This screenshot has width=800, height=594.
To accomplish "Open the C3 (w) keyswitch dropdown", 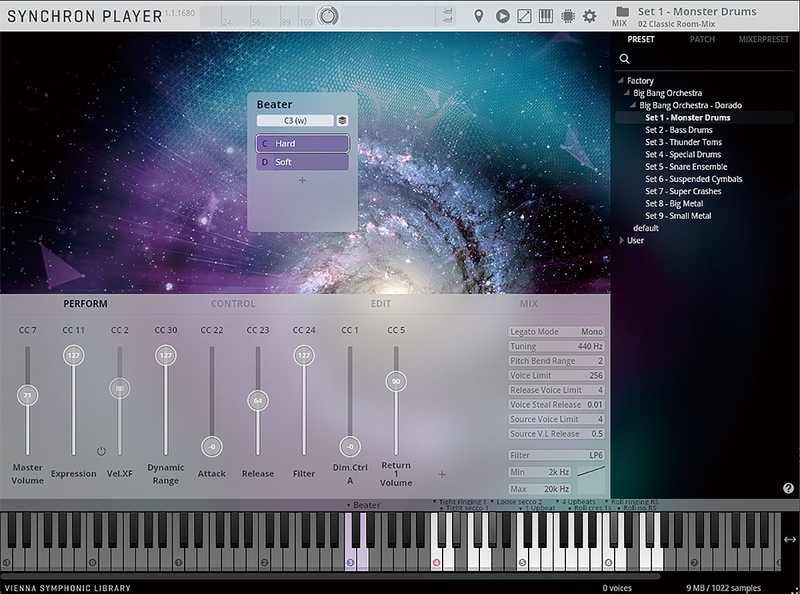I will [x=295, y=120].
